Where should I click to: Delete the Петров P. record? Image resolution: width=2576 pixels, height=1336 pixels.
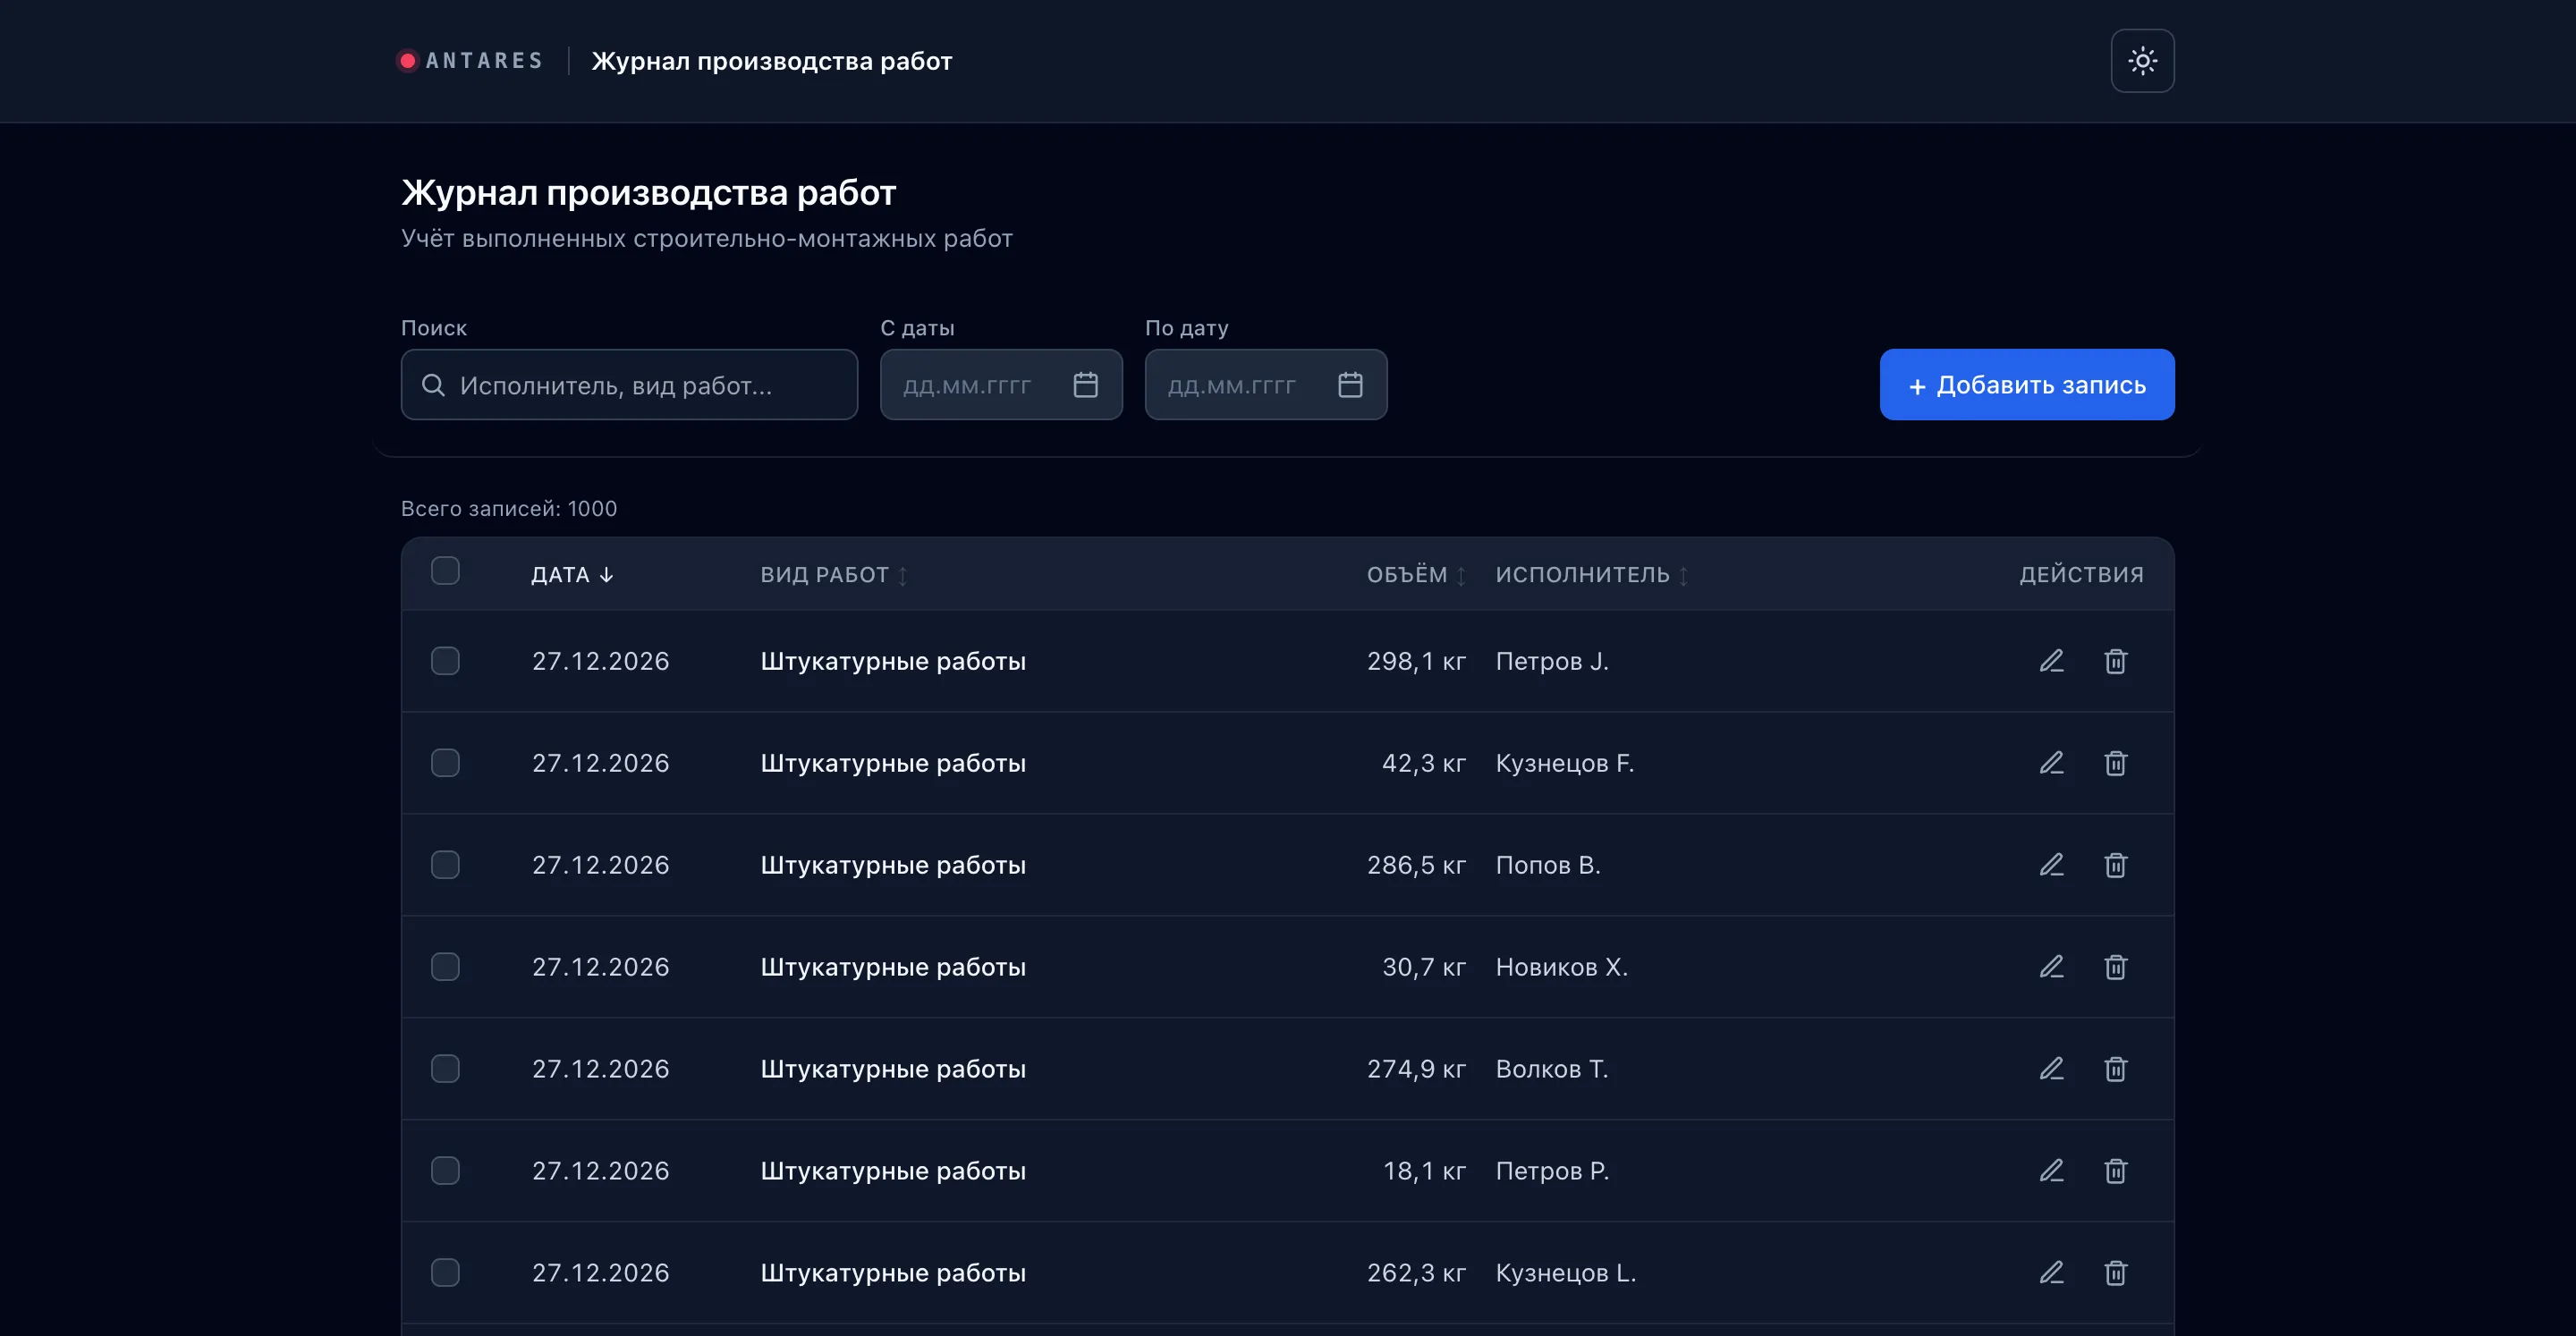click(x=2115, y=1171)
